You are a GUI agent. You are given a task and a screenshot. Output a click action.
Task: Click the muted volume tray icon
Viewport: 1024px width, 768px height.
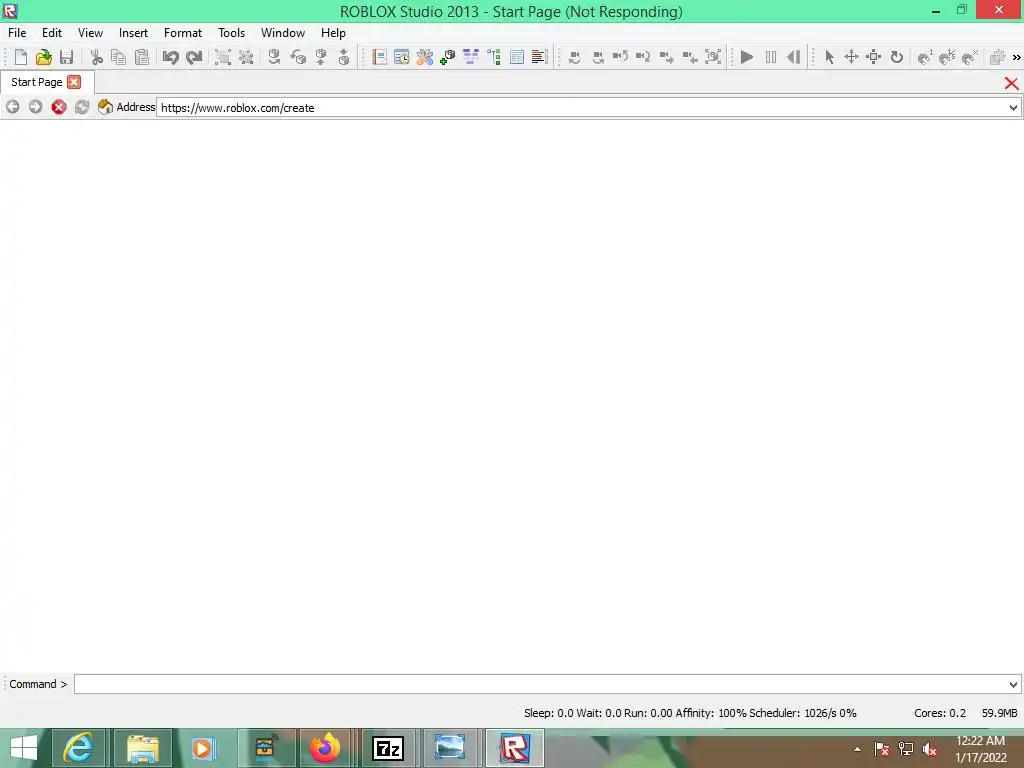pos(930,749)
